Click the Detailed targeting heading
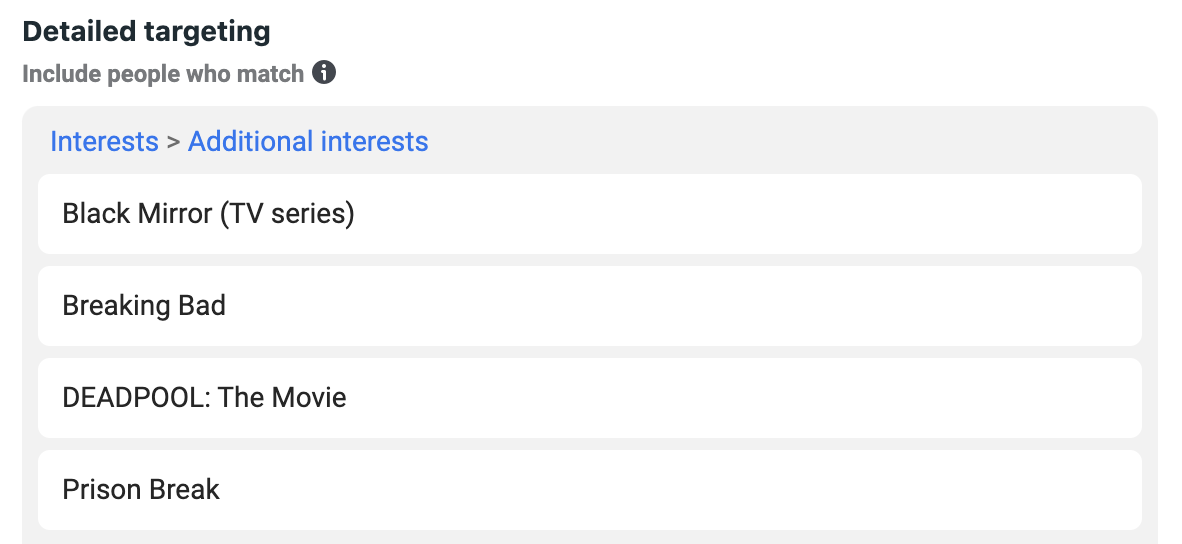This screenshot has height=544, width=1182. pos(146,32)
